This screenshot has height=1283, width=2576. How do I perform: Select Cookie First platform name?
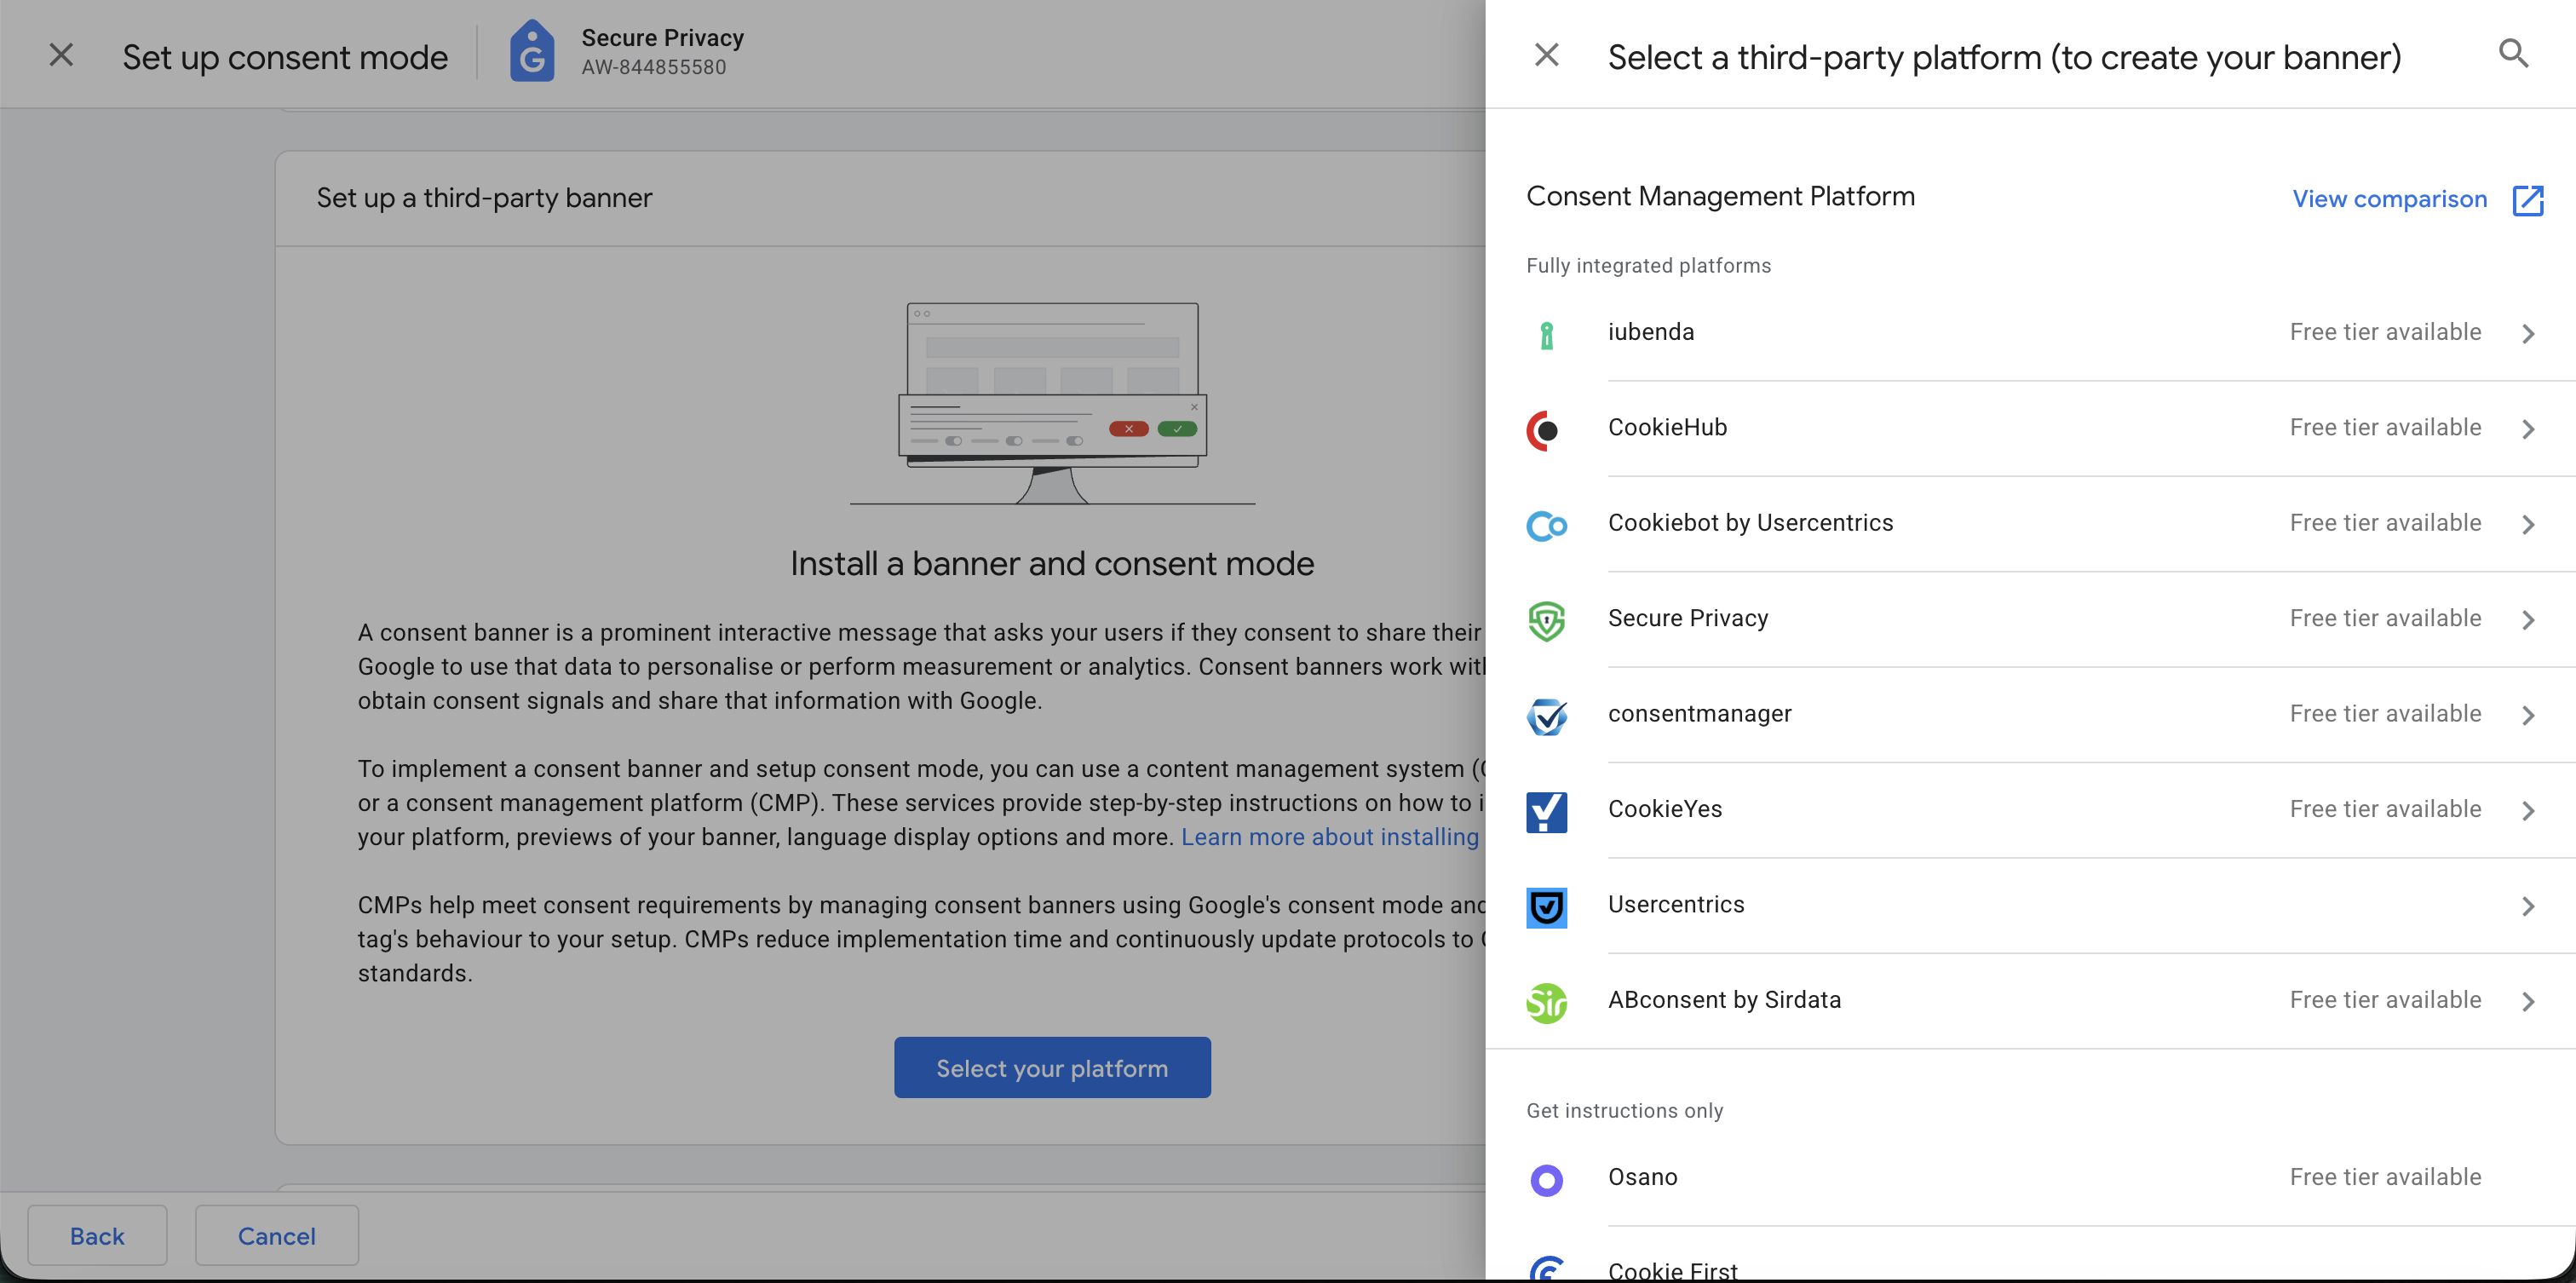[1672, 1271]
